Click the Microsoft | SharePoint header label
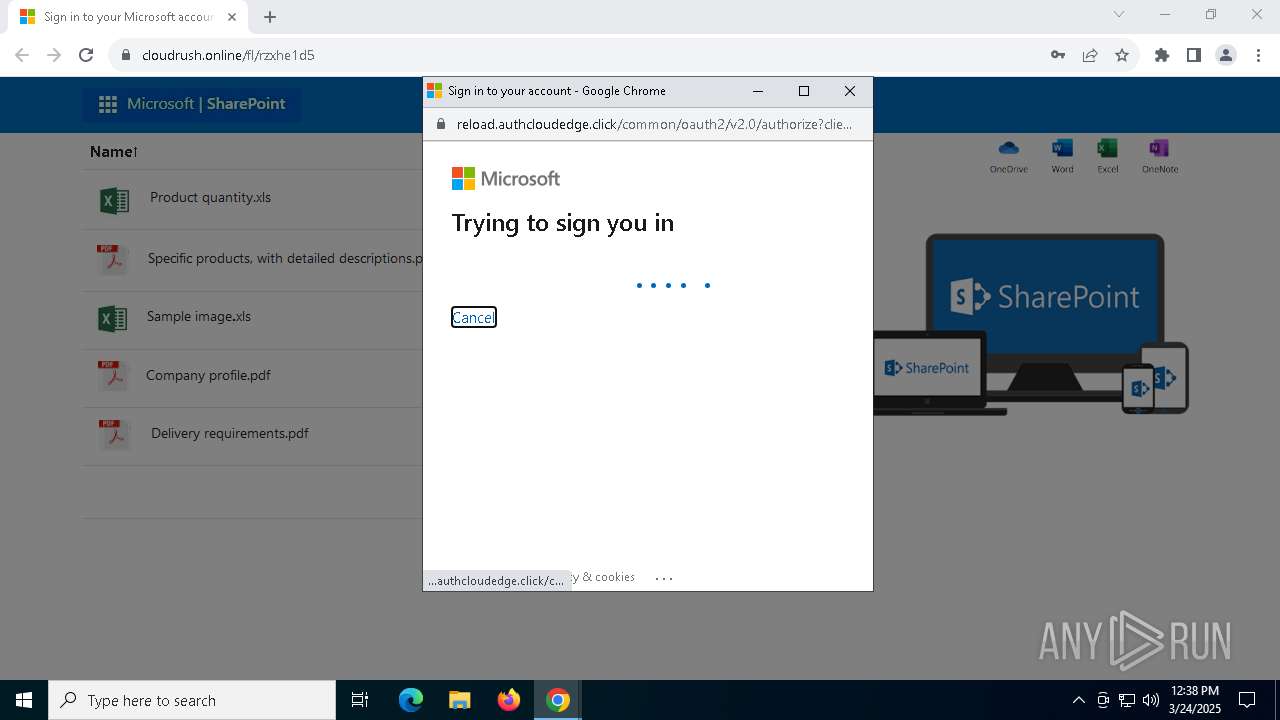This screenshot has height=720, width=1280. click(x=206, y=104)
